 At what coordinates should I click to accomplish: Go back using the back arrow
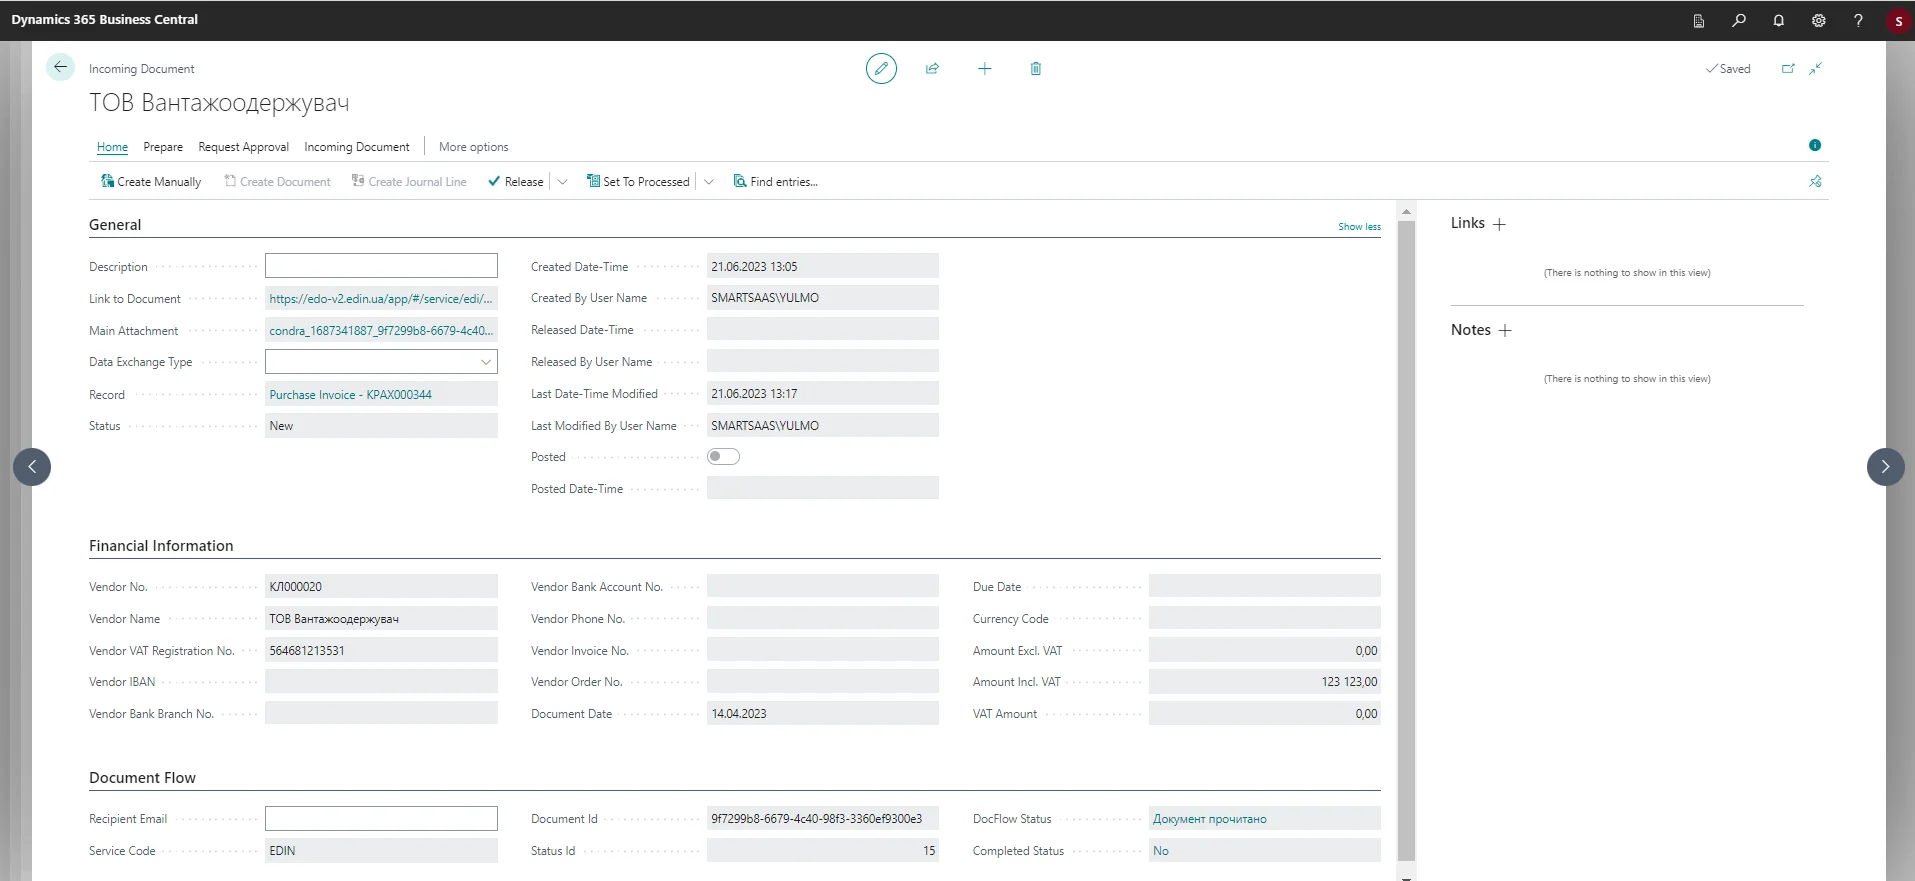coord(60,67)
